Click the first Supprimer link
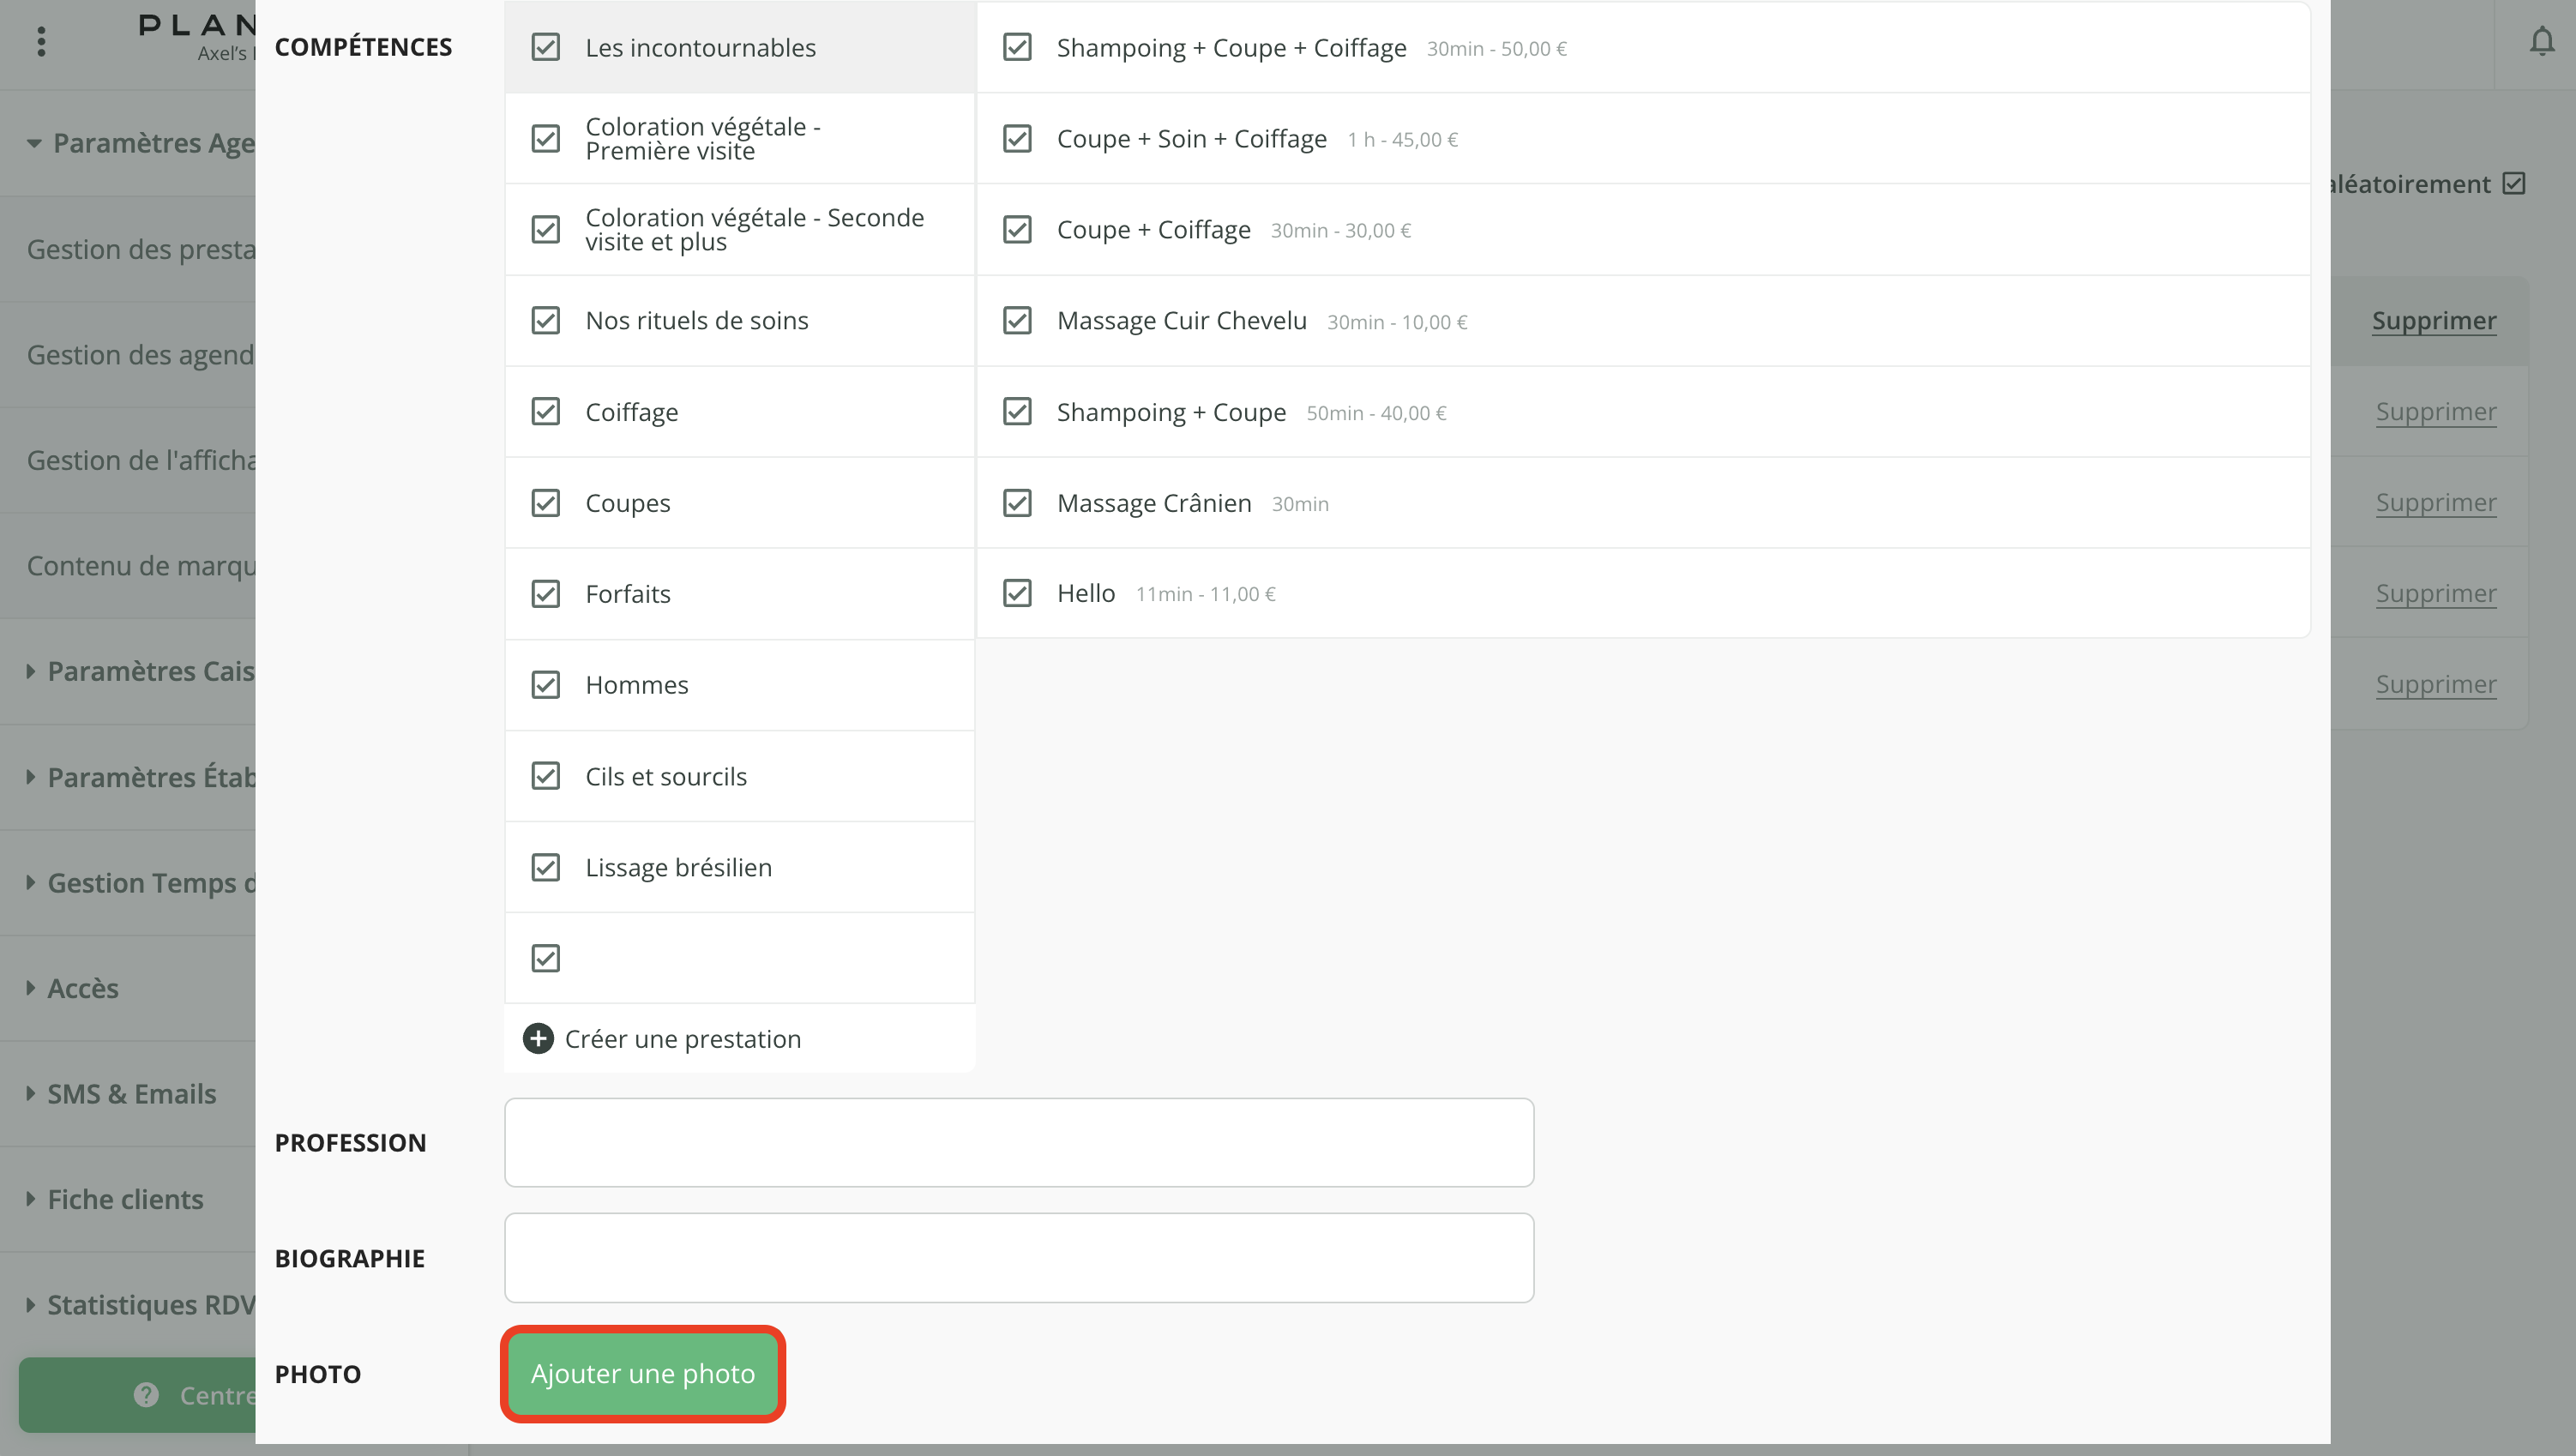Screen dimensions: 2576x1456 pyautogui.click(x=2433, y=321)
